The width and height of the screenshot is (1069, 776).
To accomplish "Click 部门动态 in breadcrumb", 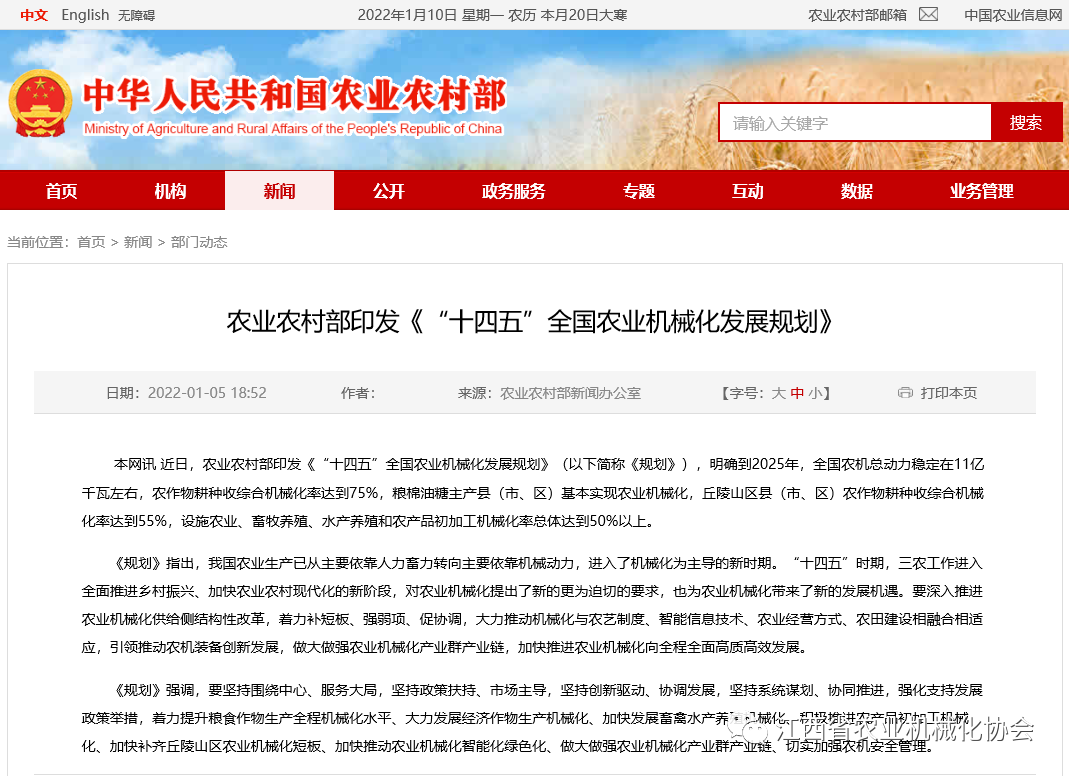I will pos(199,242).
